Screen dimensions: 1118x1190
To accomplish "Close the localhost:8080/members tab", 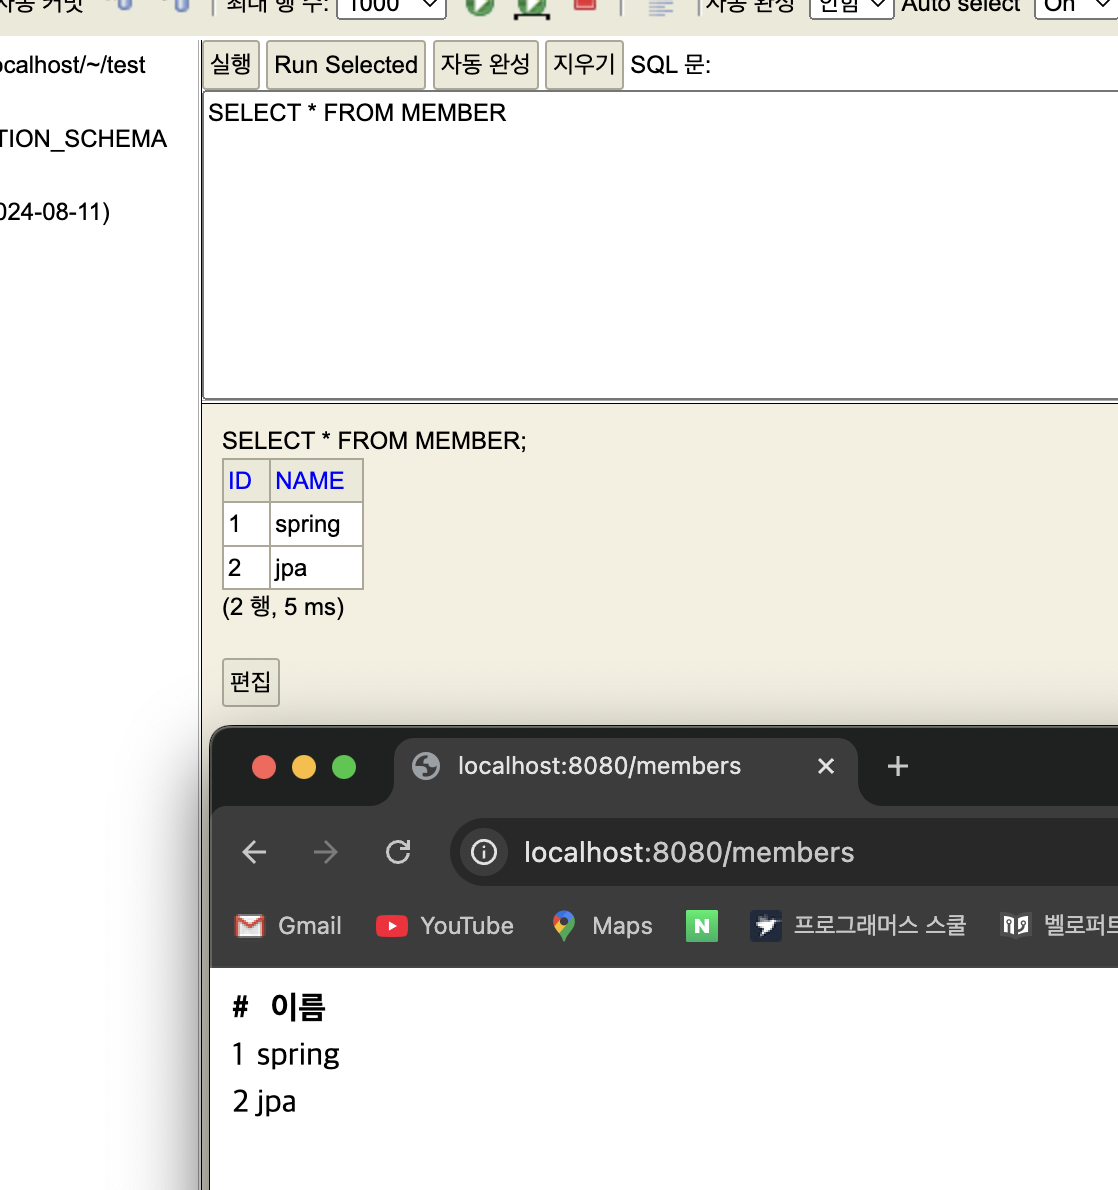I will (x=826, y=767).
